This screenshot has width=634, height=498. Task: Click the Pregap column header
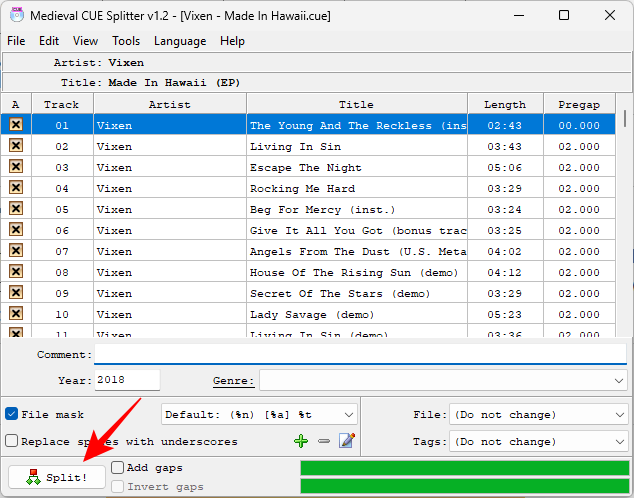pos(579,104)
